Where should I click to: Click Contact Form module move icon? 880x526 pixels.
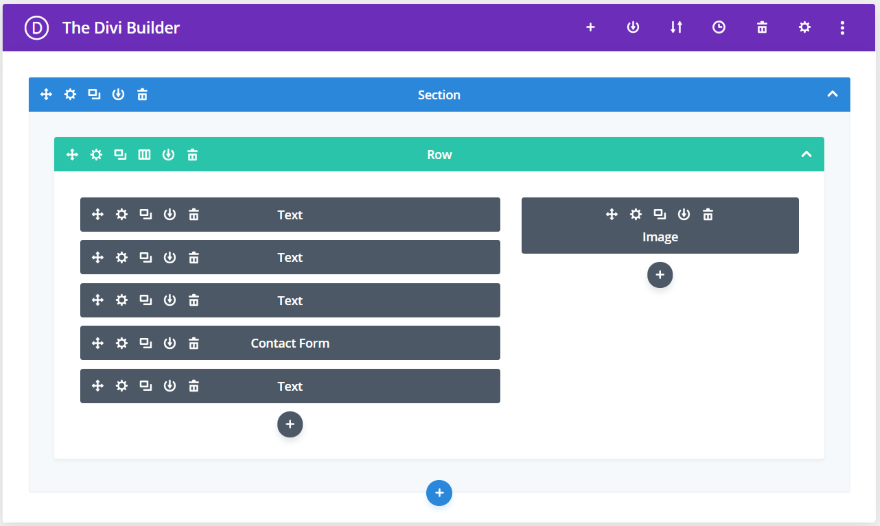point(98,343)
